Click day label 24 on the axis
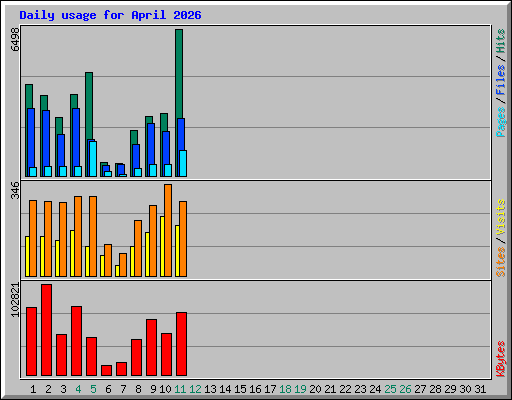Screen dimensions: 512x400 [x=375, y=389]
